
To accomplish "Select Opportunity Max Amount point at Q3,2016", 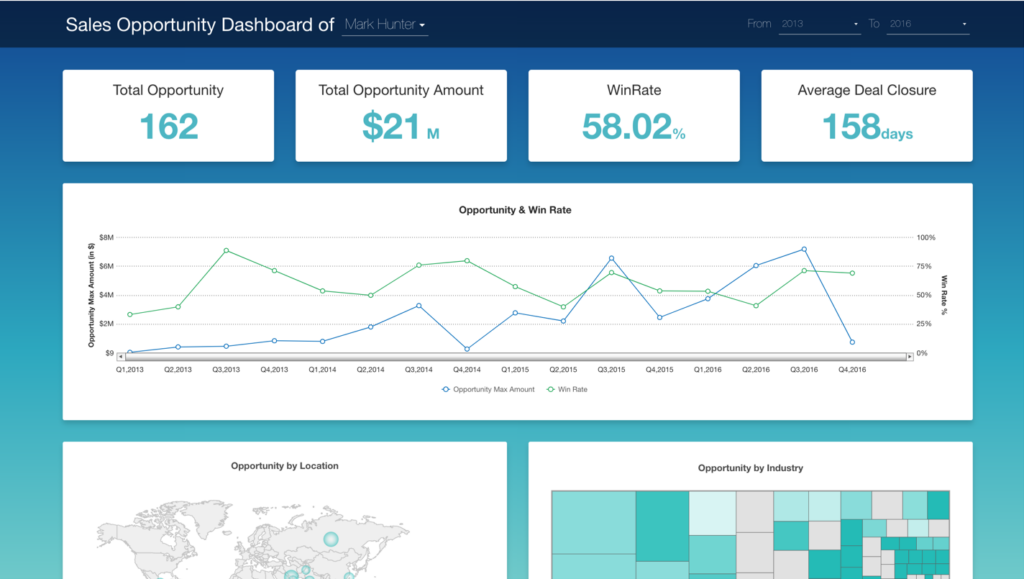I will coord(804,249).
